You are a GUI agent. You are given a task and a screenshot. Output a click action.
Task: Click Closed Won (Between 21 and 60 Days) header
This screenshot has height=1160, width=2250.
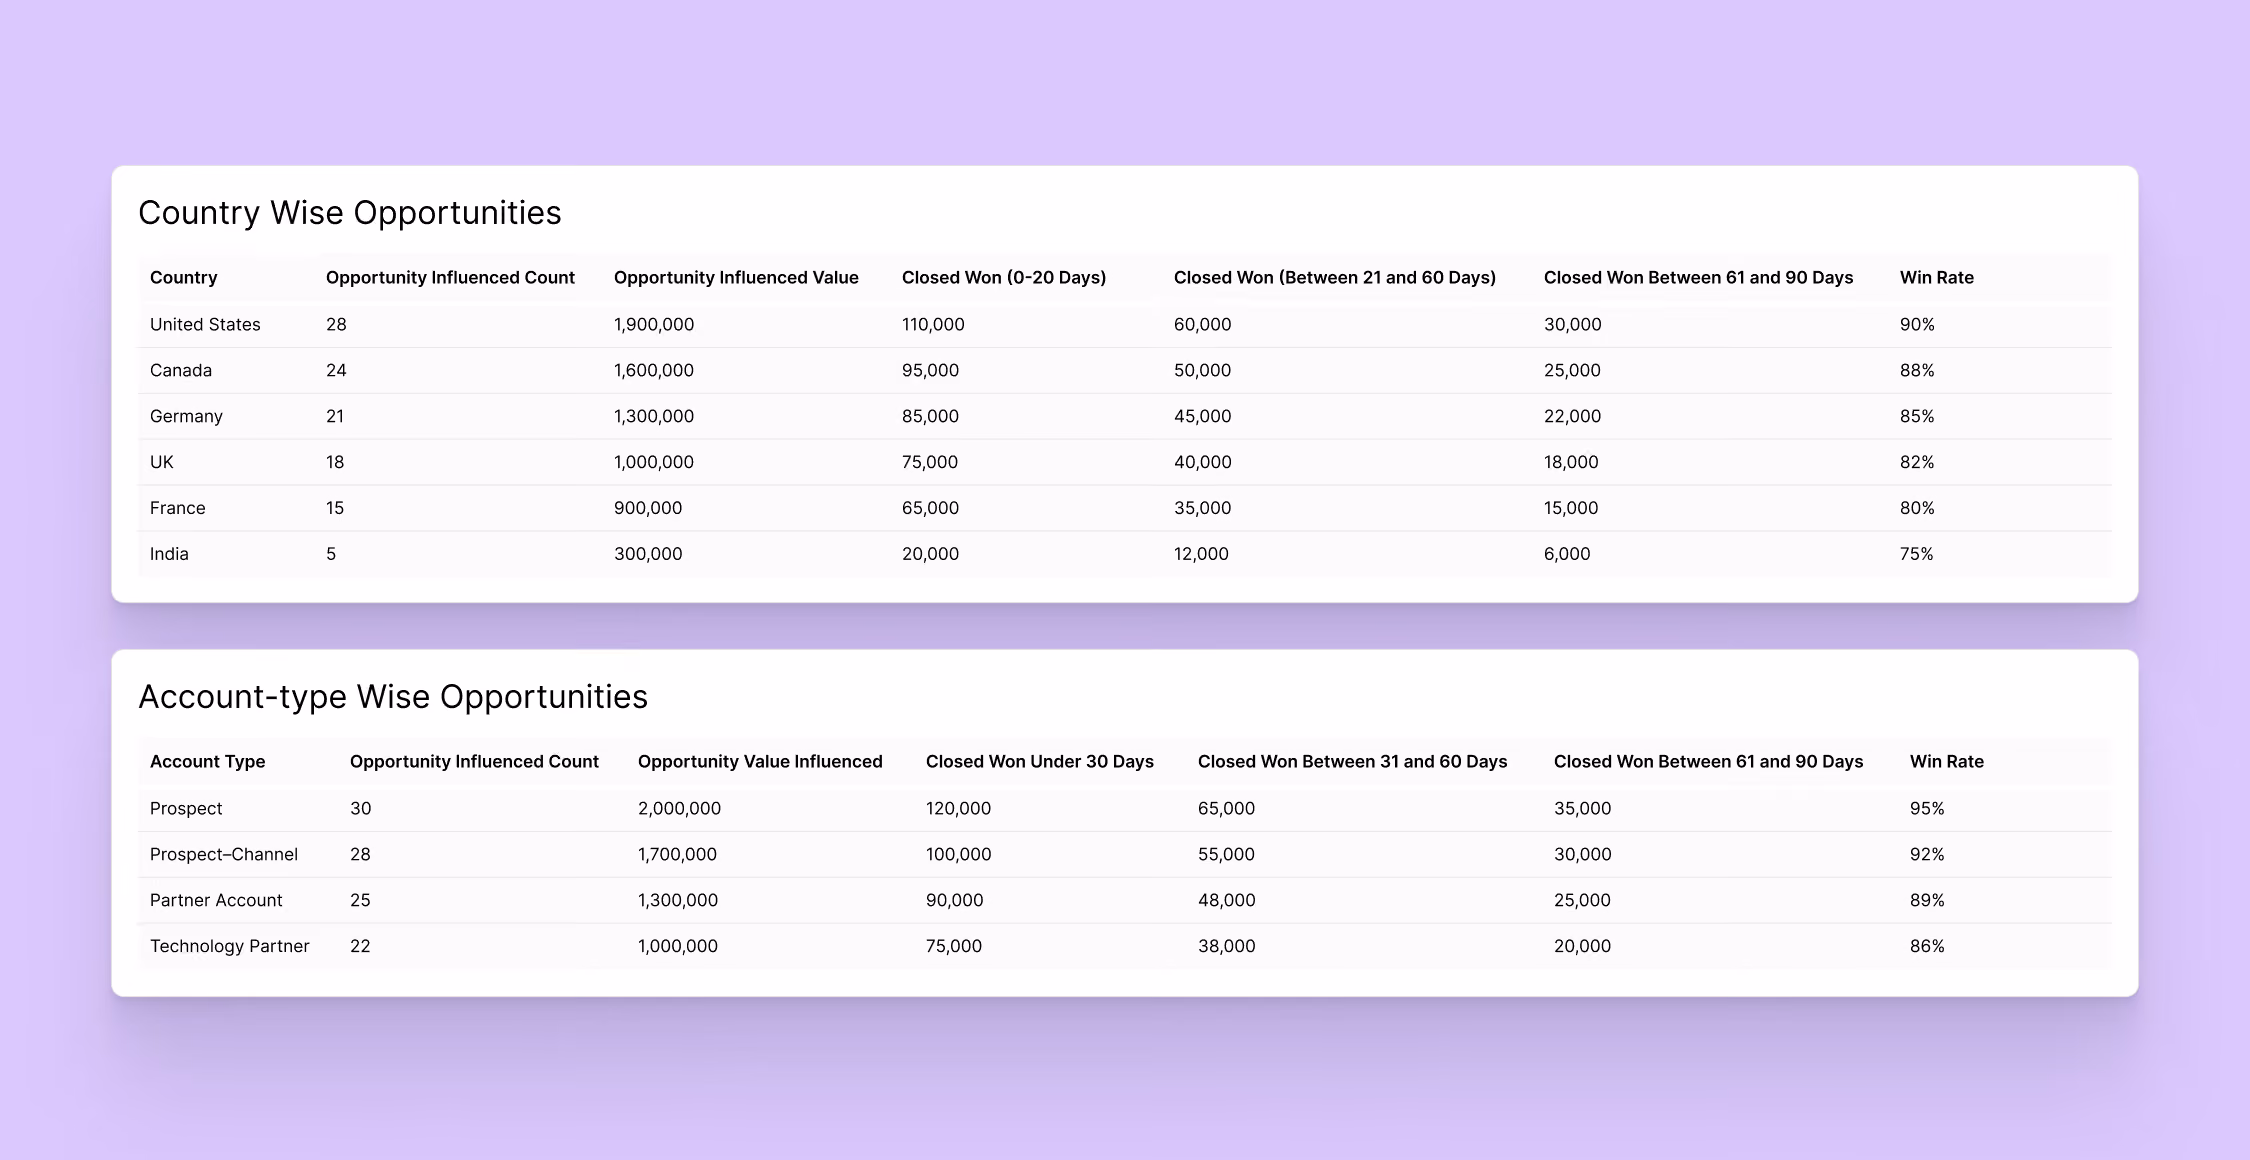[x=1335, y=278]
